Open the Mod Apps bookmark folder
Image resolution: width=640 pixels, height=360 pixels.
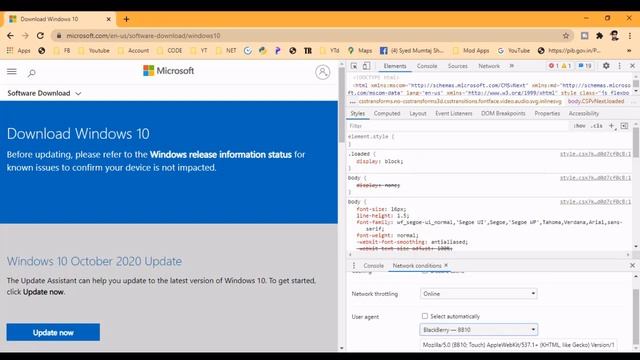pyautogui.click(x=471, y=51)
